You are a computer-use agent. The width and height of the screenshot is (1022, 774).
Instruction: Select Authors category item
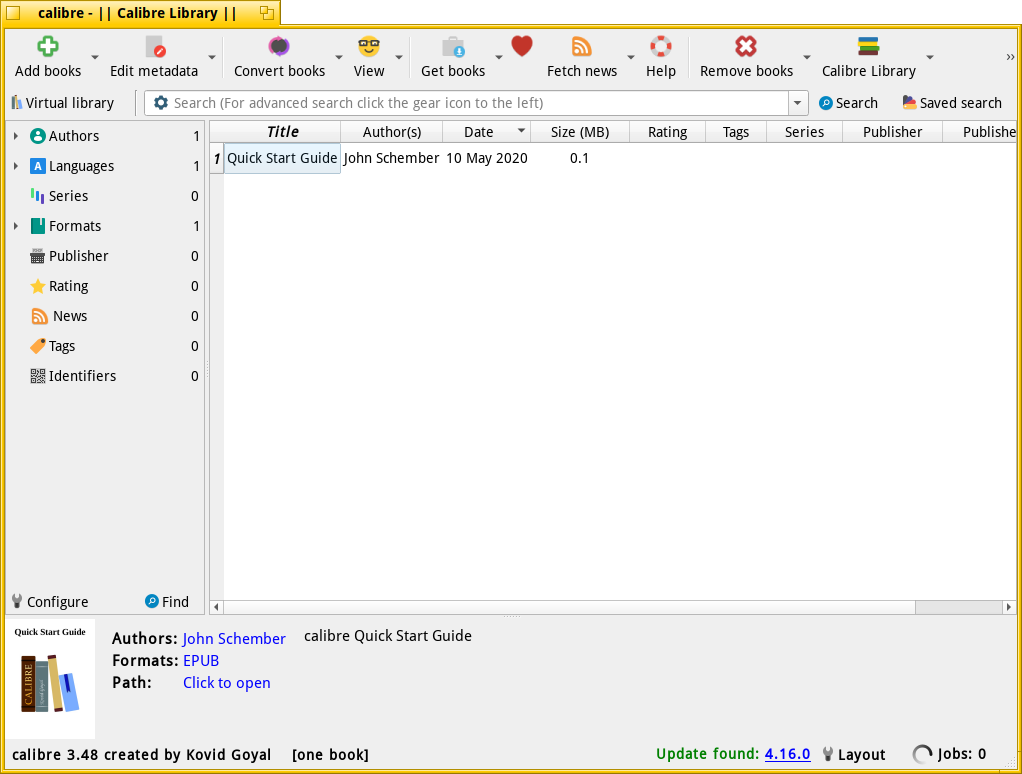[x=74, y=136]
